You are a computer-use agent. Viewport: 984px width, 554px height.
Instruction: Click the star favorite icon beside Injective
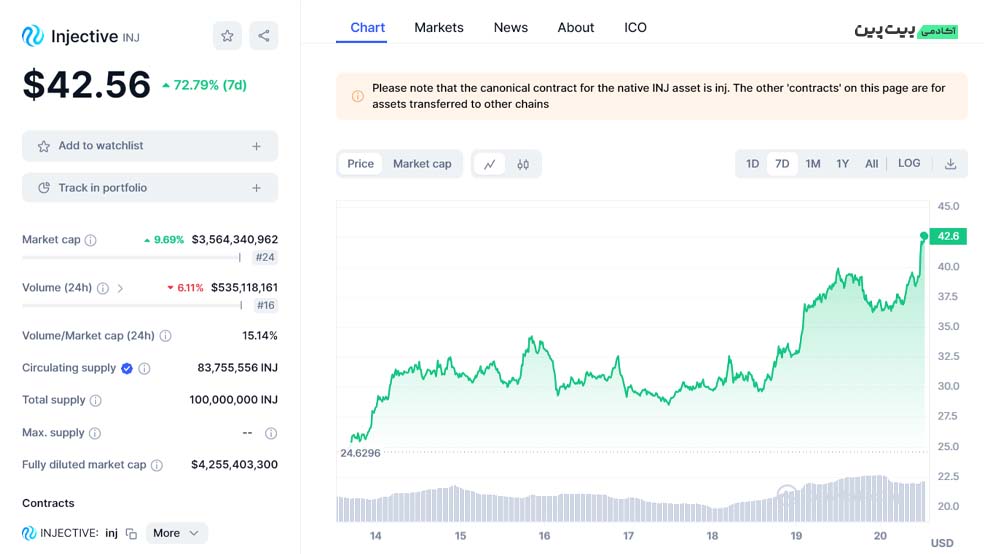(x=227, y=36)
